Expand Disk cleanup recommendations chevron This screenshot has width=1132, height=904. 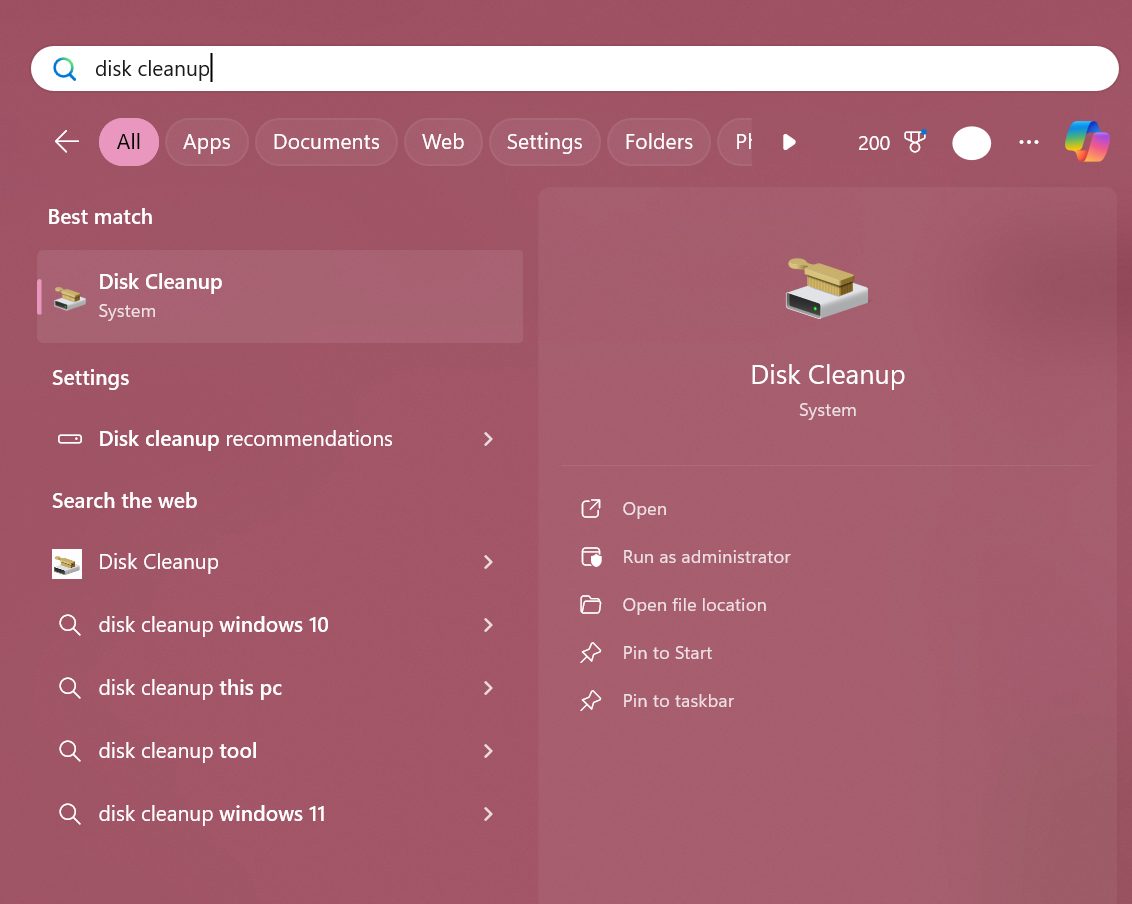(488, 439)
